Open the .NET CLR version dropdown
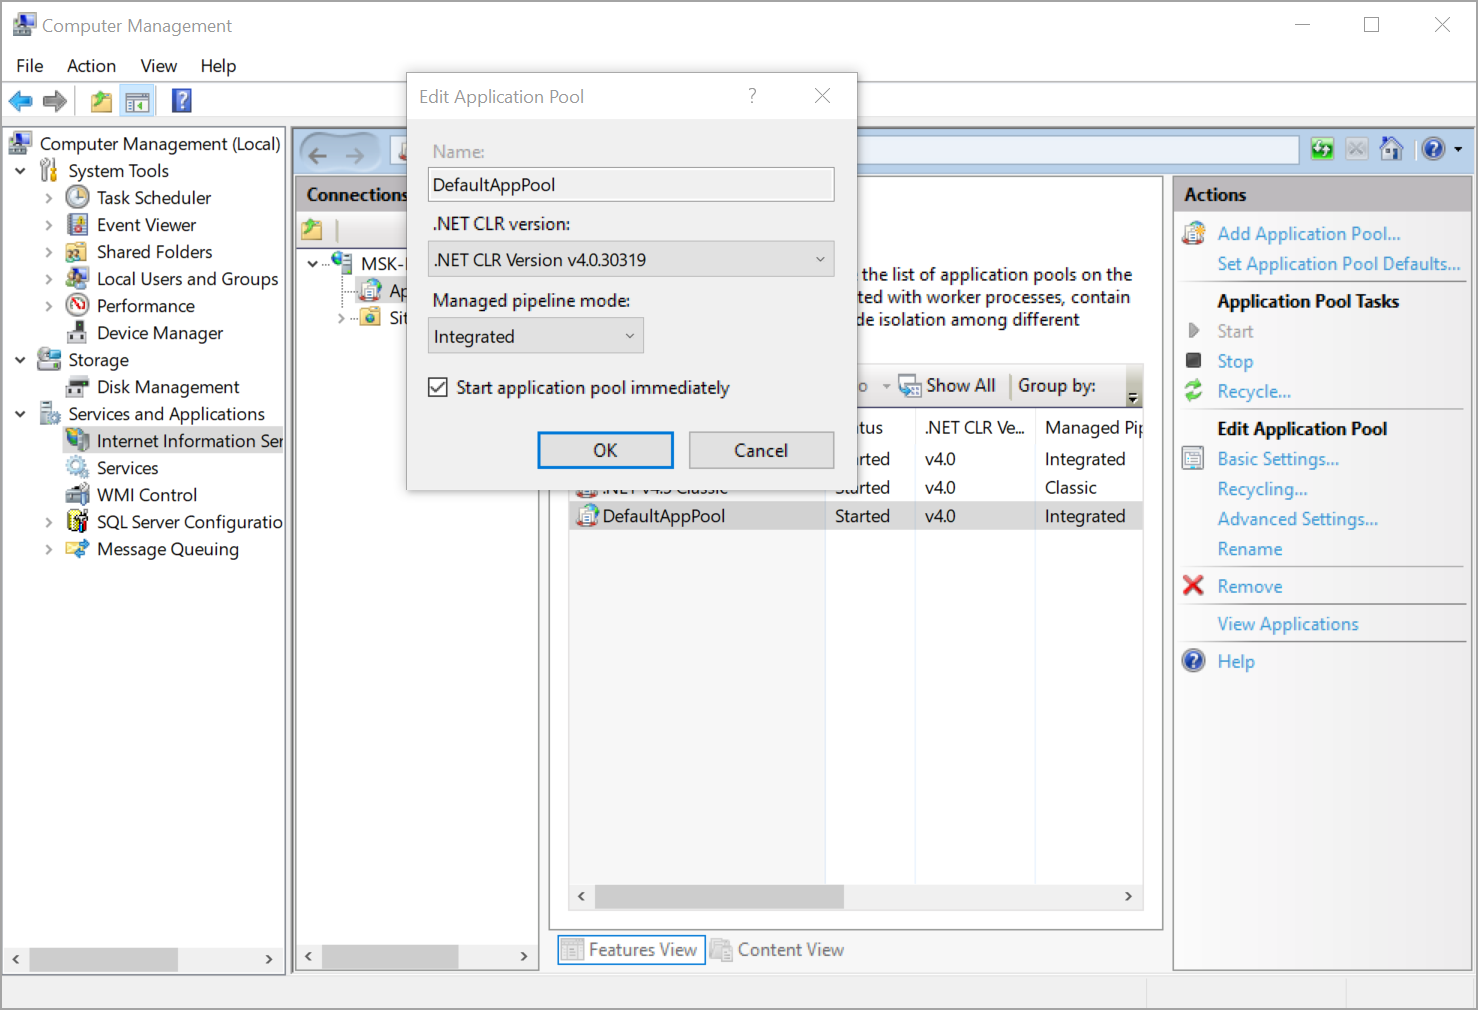 [630, 260]
